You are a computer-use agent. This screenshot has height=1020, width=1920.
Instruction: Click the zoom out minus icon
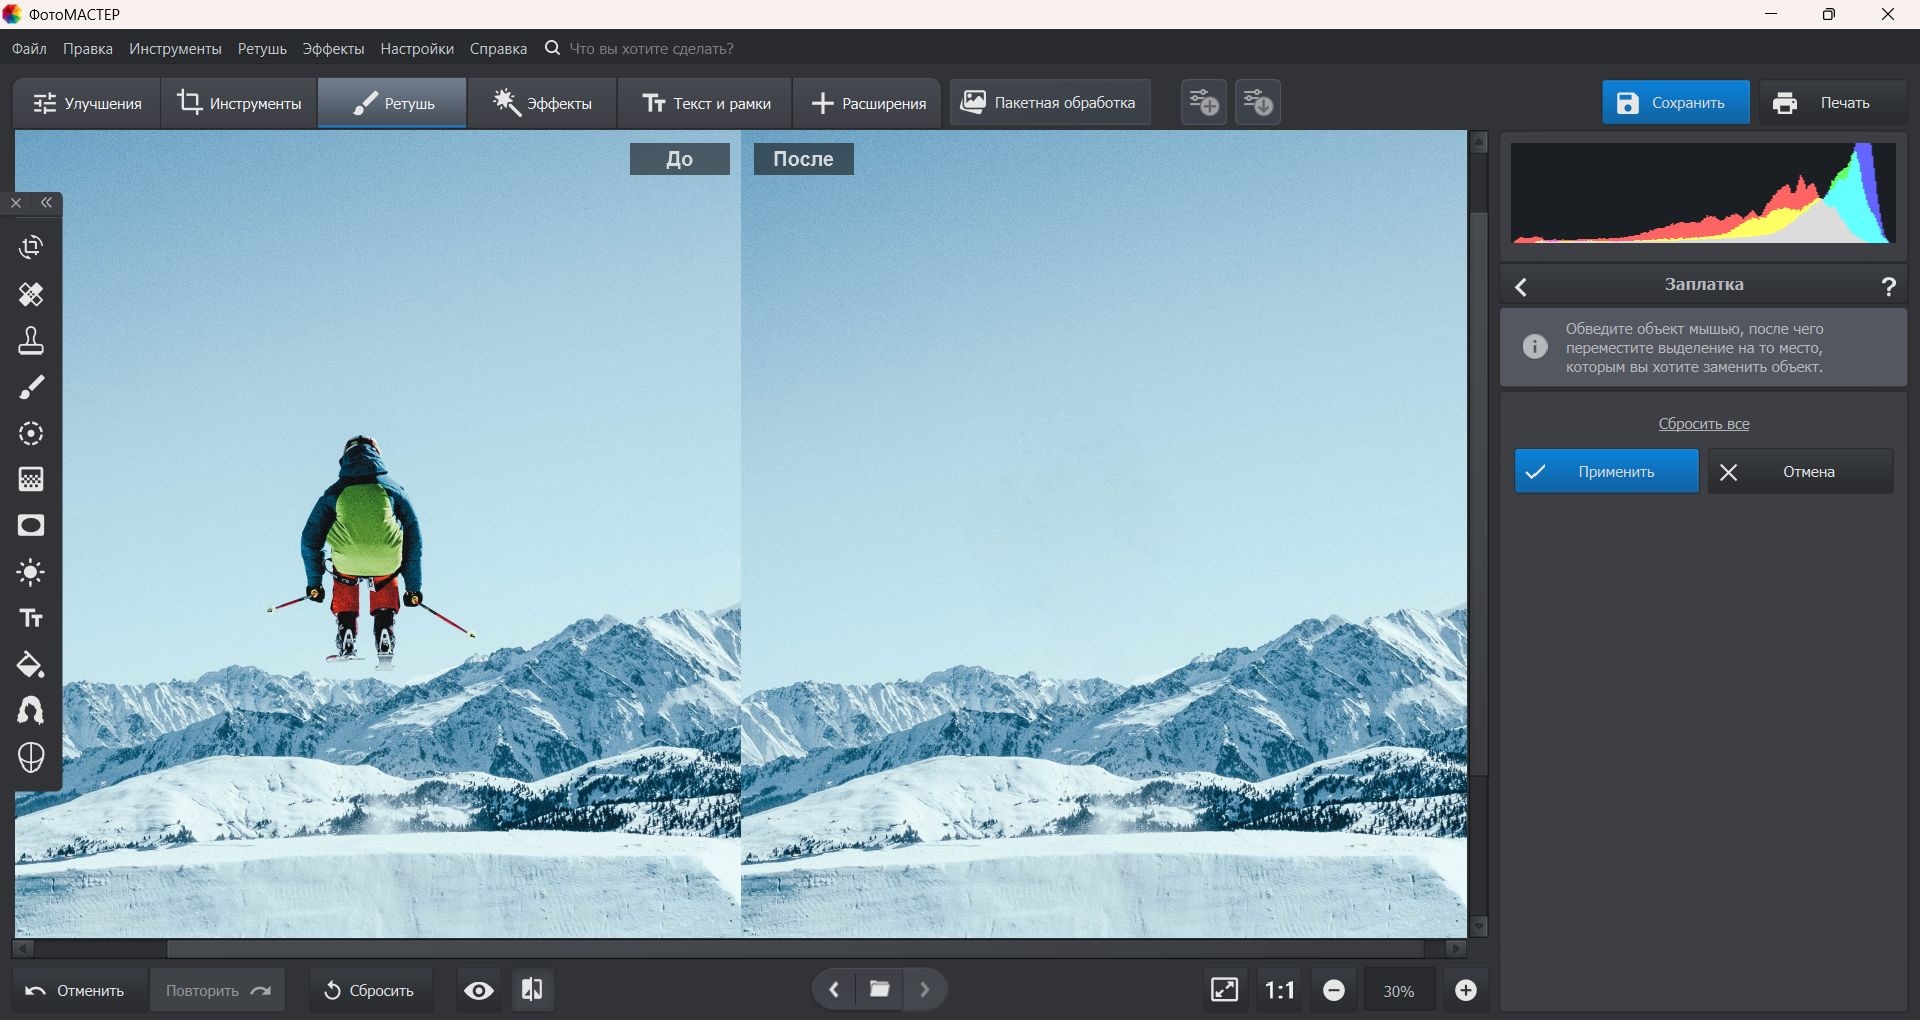(x=1334, y=990)
